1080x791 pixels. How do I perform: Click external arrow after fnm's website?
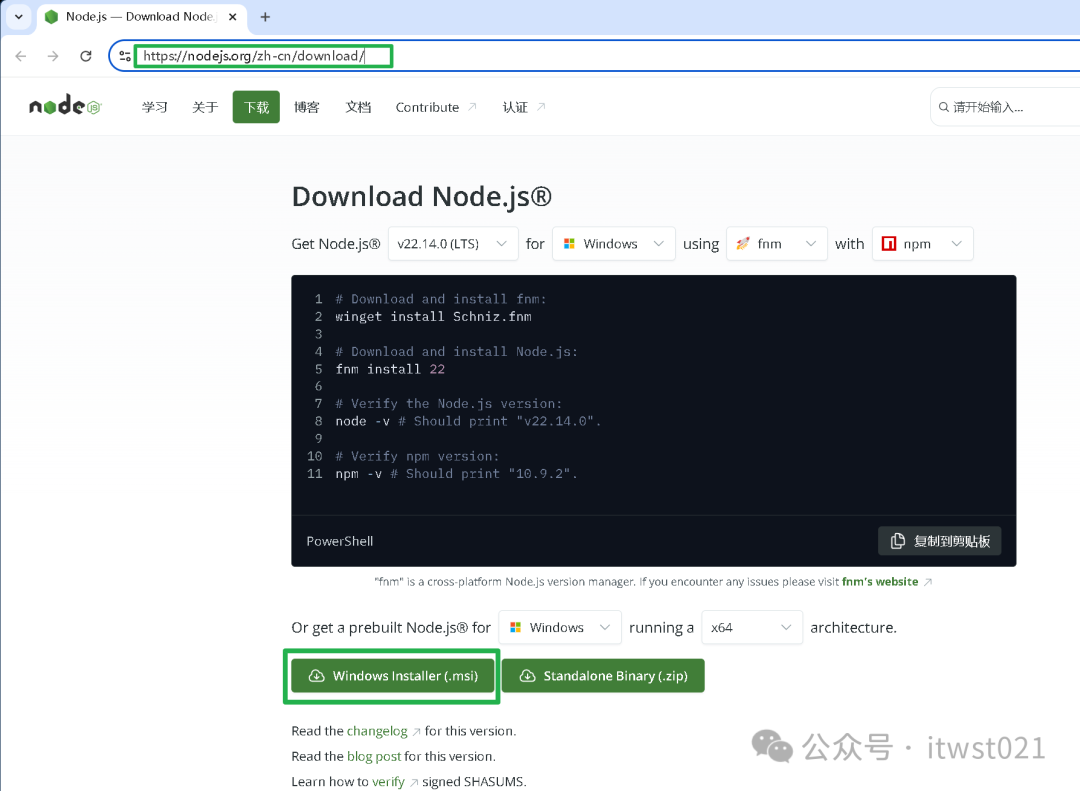coord(928,582)
